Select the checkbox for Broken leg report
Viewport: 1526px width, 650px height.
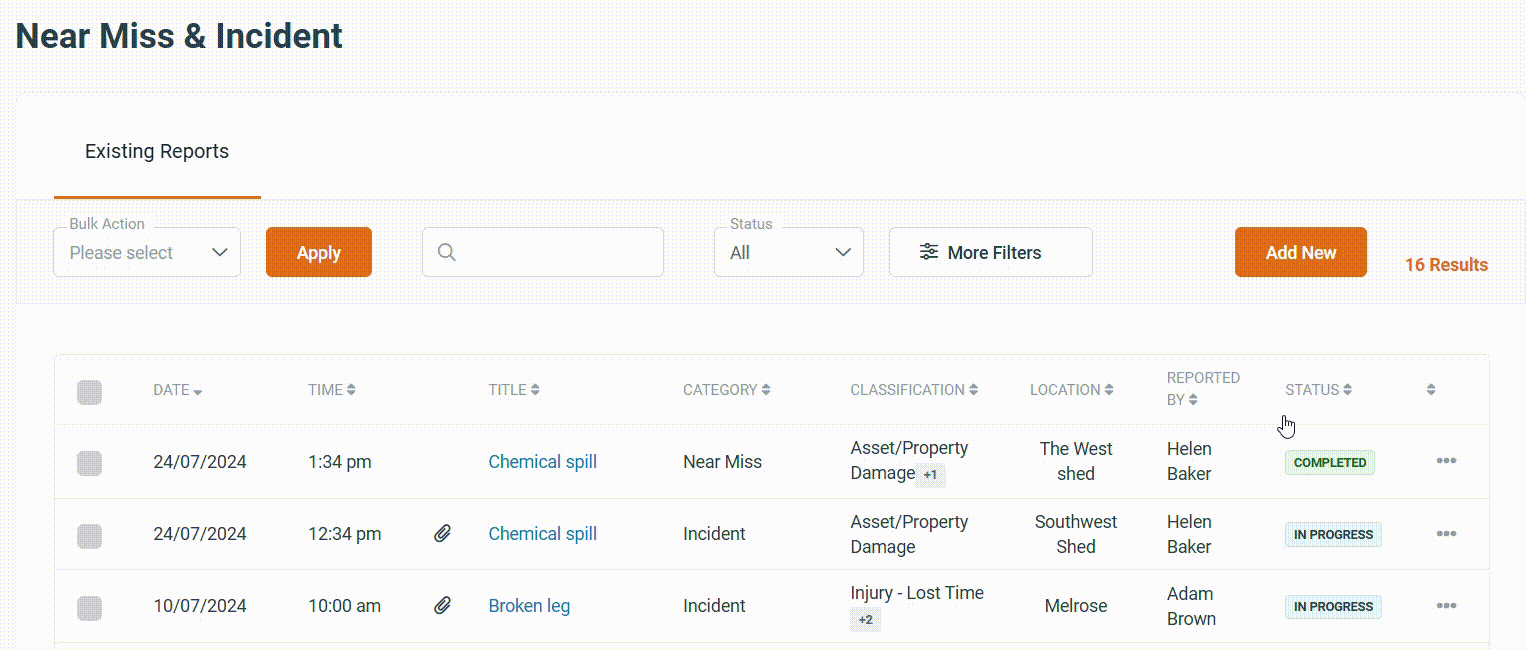tap(90, 608)
